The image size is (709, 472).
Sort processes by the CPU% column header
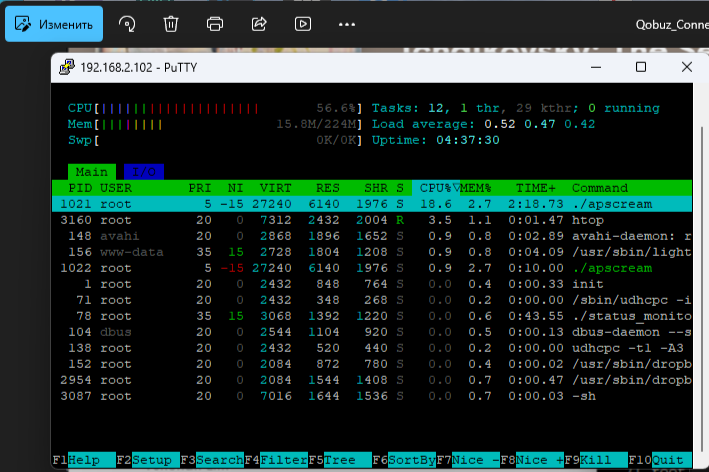tap(438, 188)
